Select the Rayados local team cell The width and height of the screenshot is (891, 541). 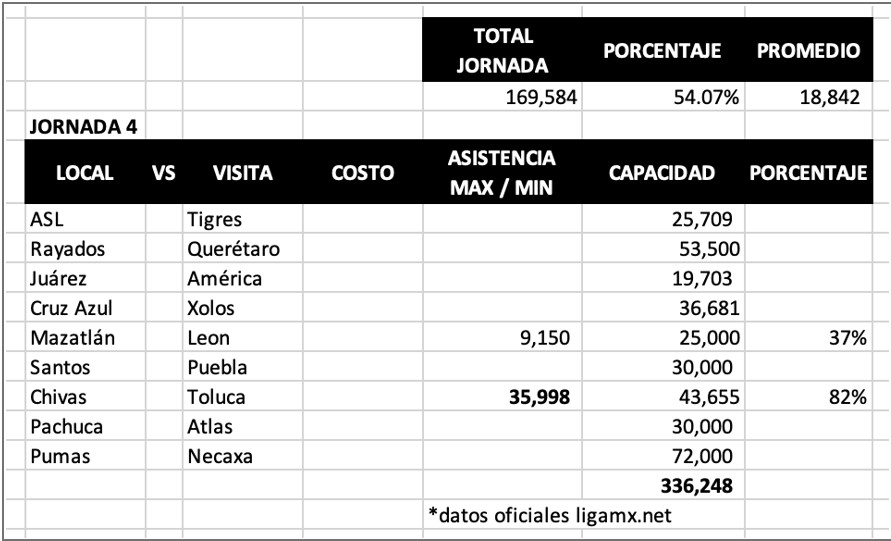pyautogui.click(x=85, y=249)
